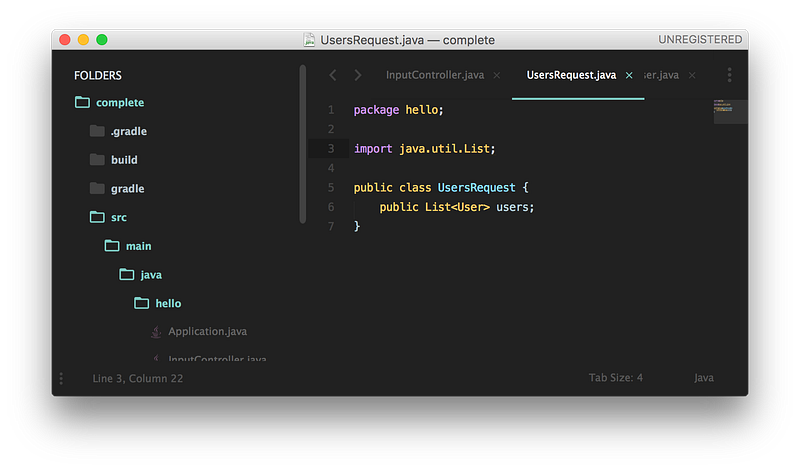Click the 'users;' field name
This screenshot has height=470, width=800.
pyautogui.click(x=515, y=207)
